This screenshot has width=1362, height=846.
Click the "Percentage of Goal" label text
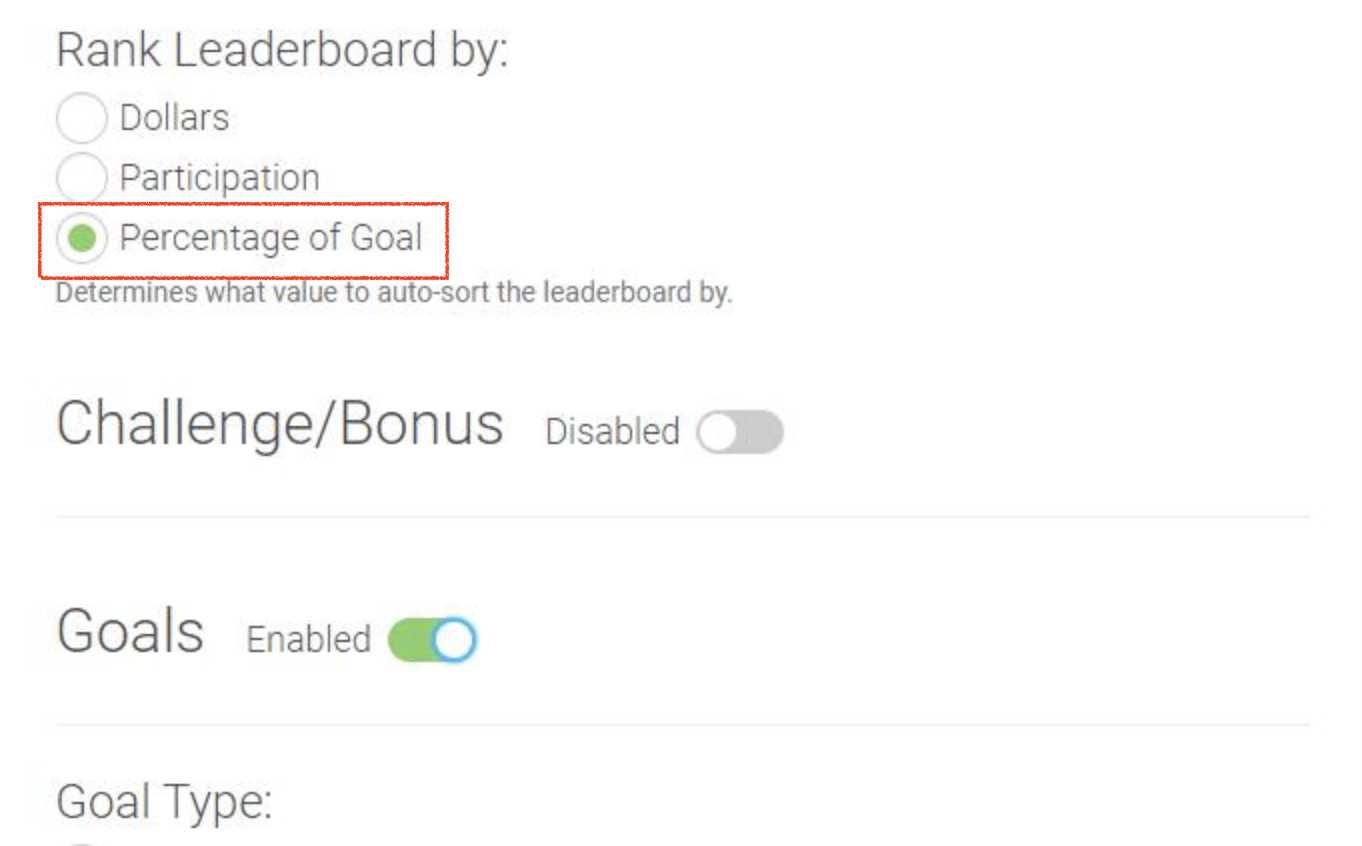pyautogui.click(x=270, y=238)
